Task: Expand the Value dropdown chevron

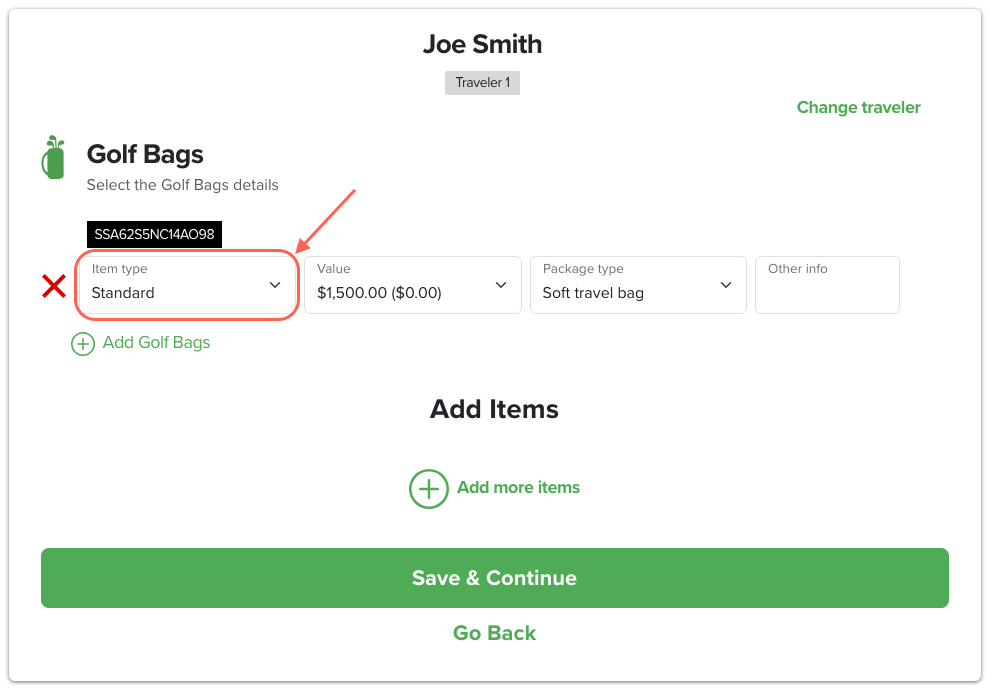Action: 501,285
